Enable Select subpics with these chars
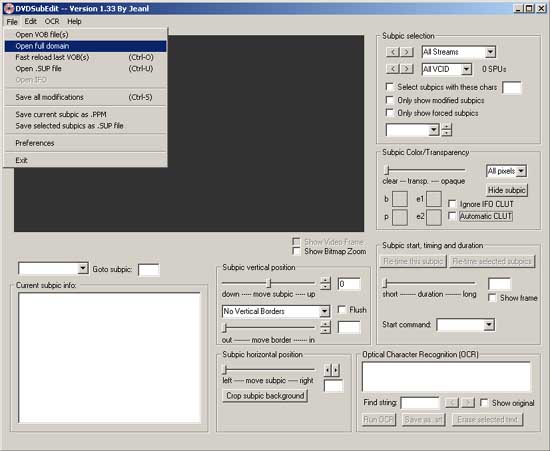550x451 pixels. [x=389, y=87]
